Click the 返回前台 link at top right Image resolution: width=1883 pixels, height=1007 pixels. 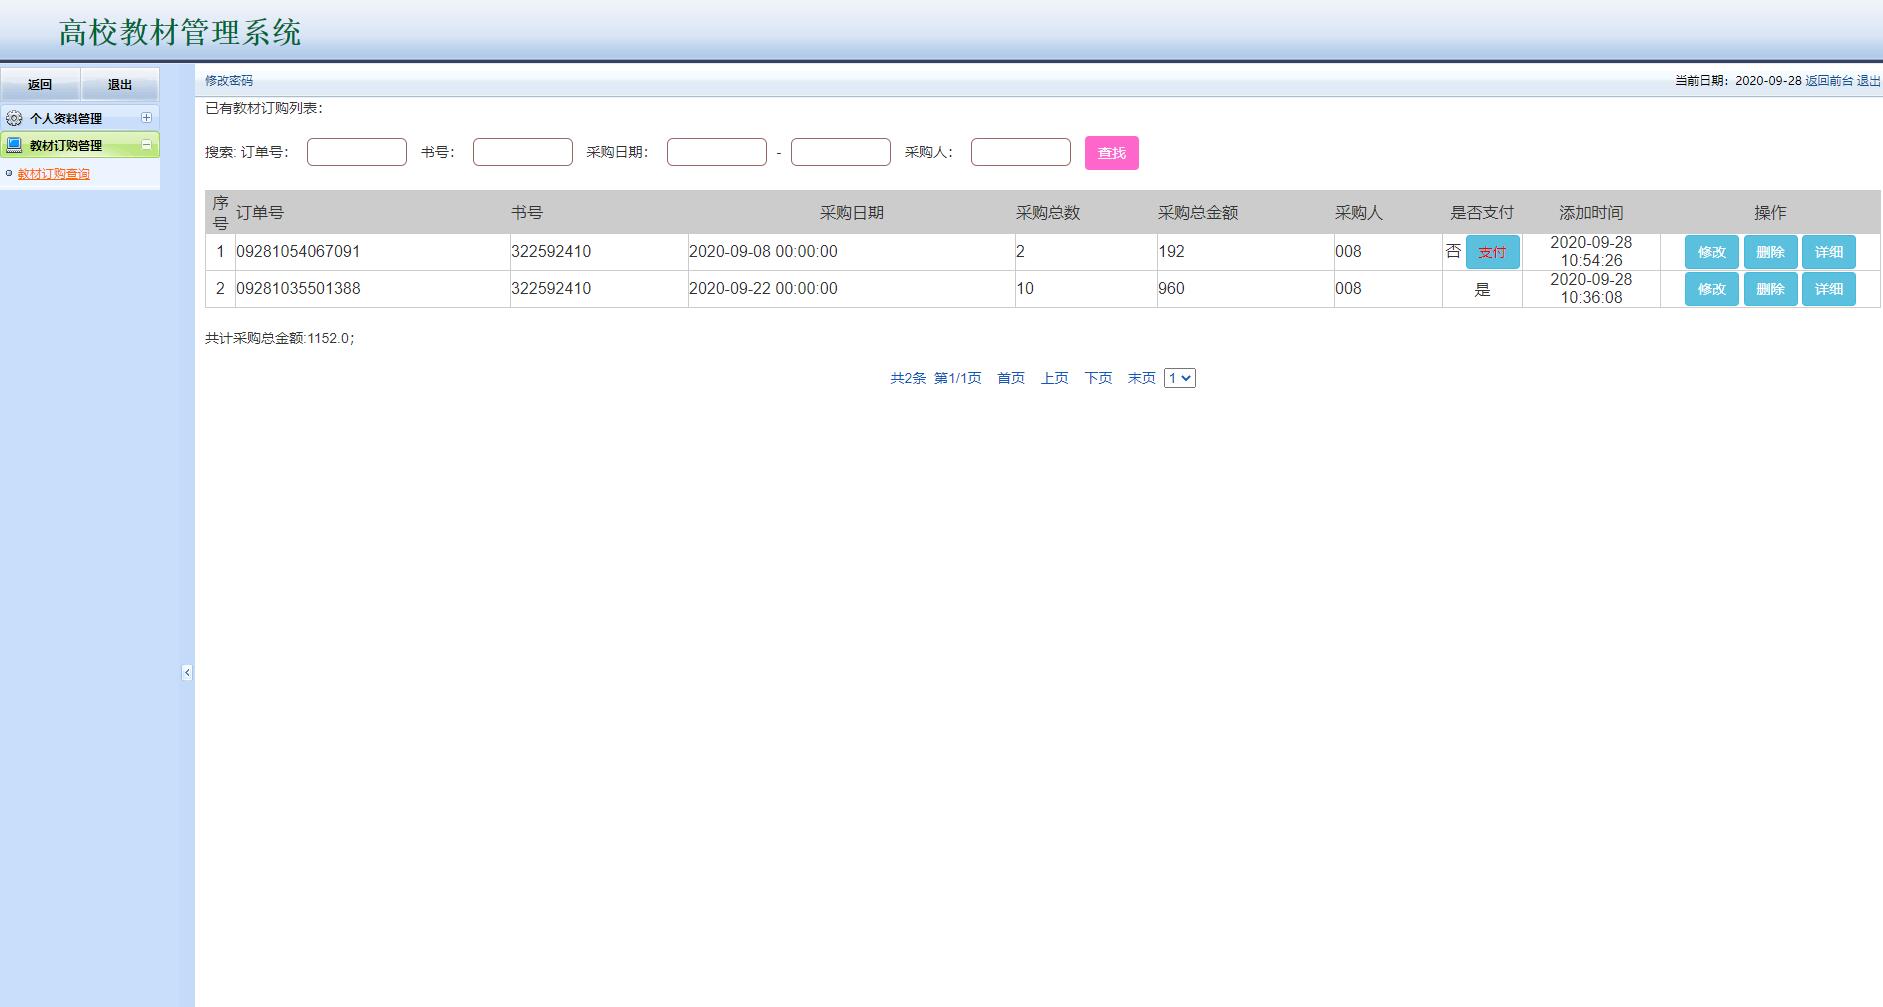tap(1828, 81)
